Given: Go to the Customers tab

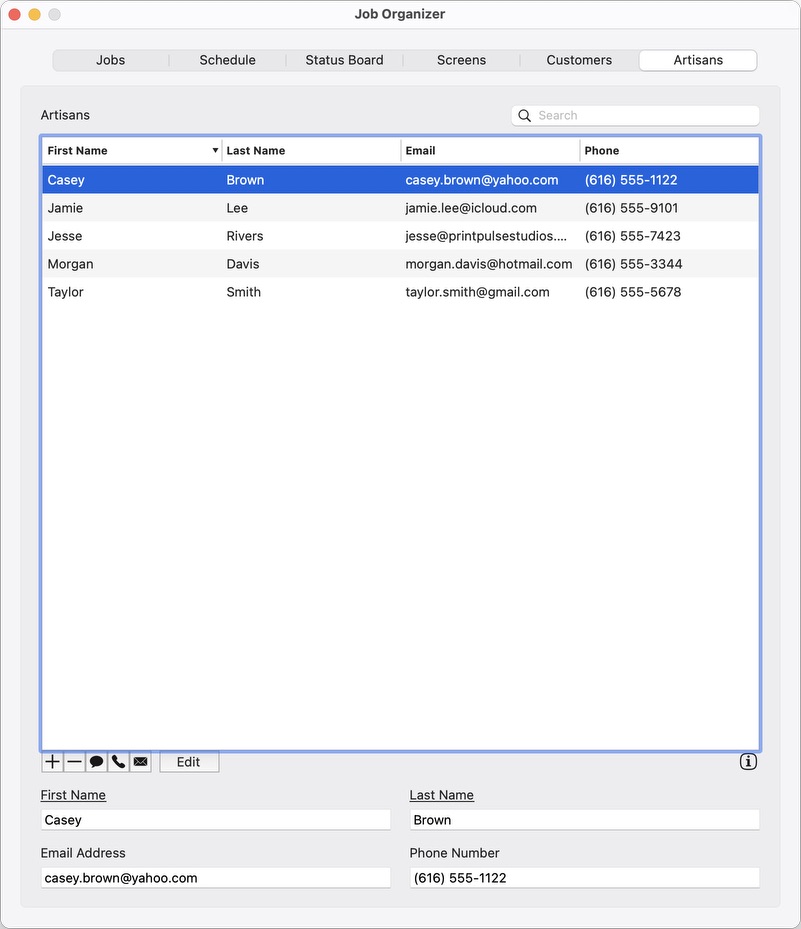Looking at the screenshot, I should pos(579,60).
